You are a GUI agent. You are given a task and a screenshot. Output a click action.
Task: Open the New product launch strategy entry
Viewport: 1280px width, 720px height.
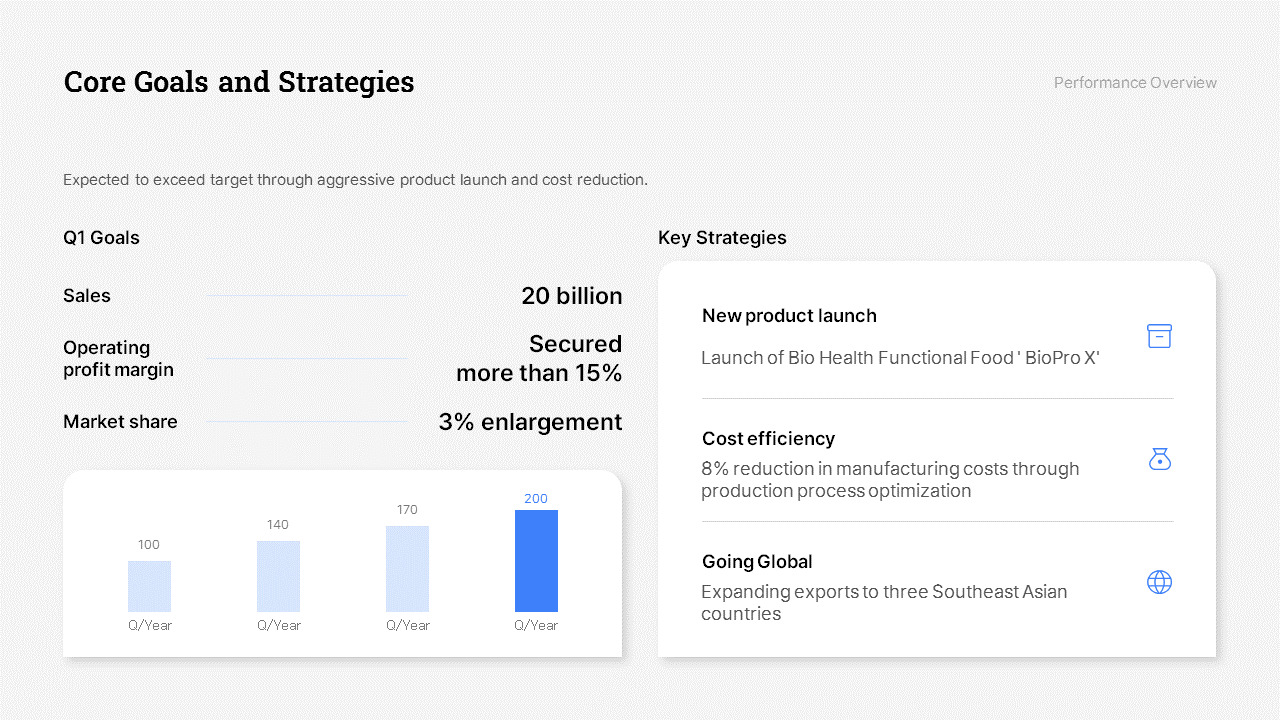pos(789,316)
